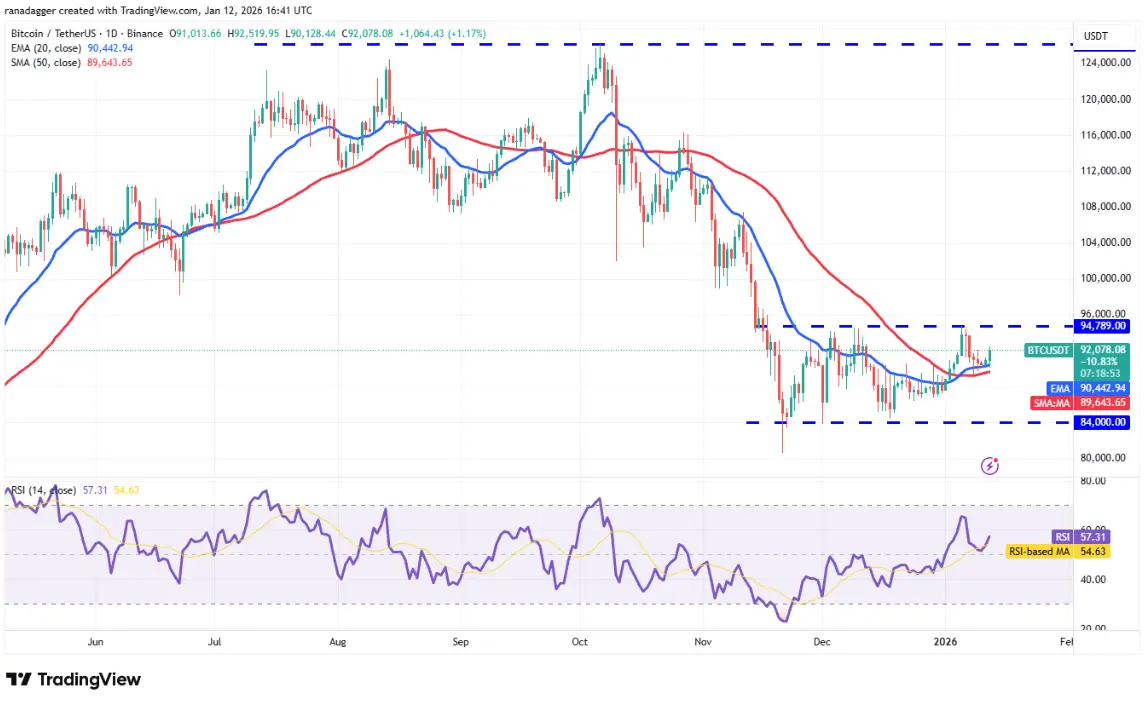Click the Oct label on time axis
This screenshot has width=1144, height=703.
pos(579,642)
